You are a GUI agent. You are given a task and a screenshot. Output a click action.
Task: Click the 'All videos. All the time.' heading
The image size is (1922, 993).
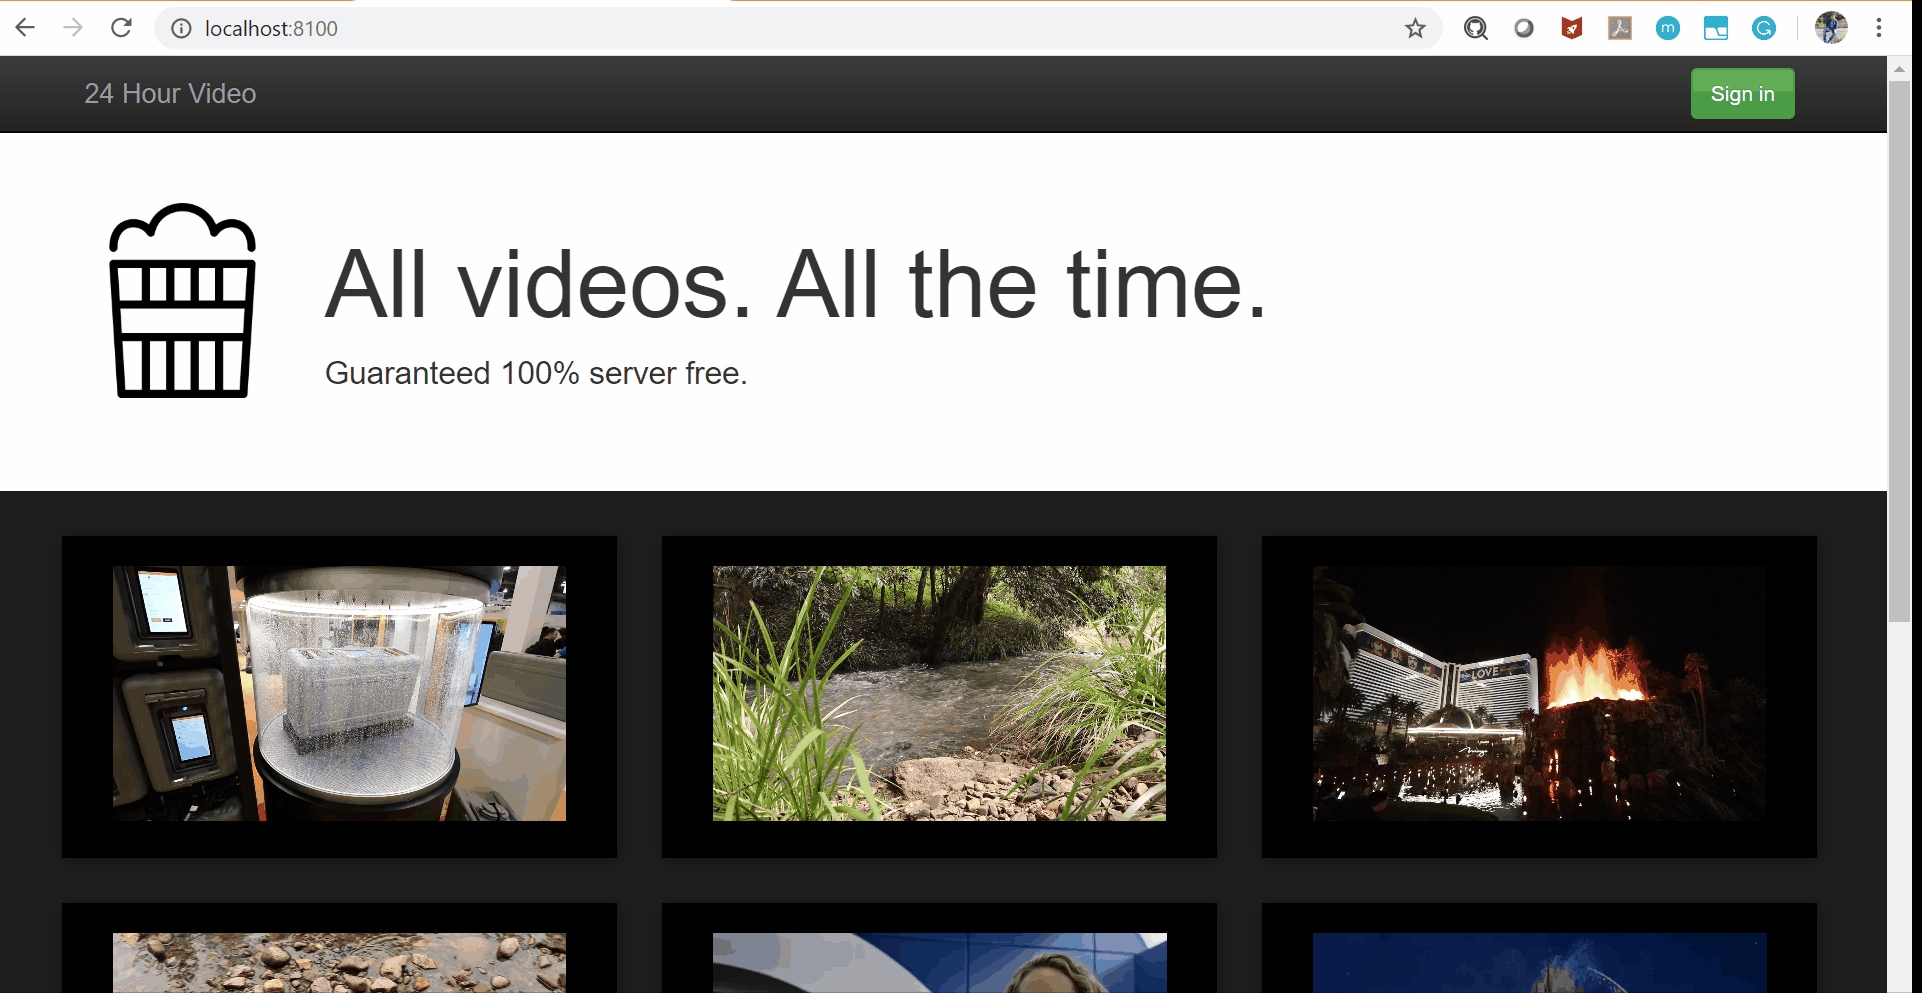pyautogui.click(x=796, y=286)
